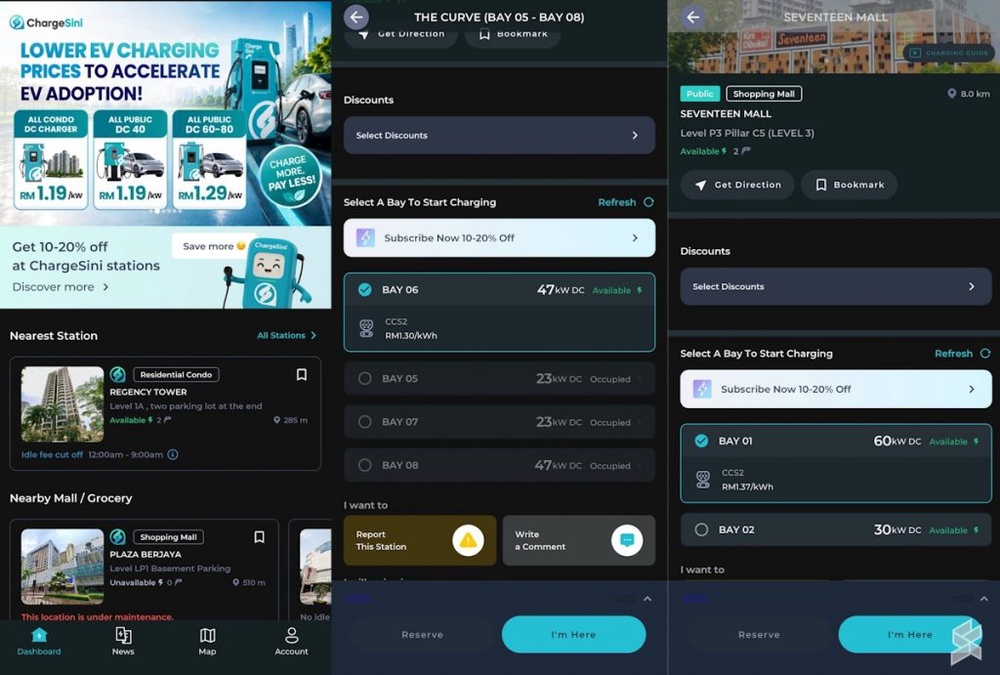Tap the maintenance notice on Plaza Berjaya

(97, 617)
